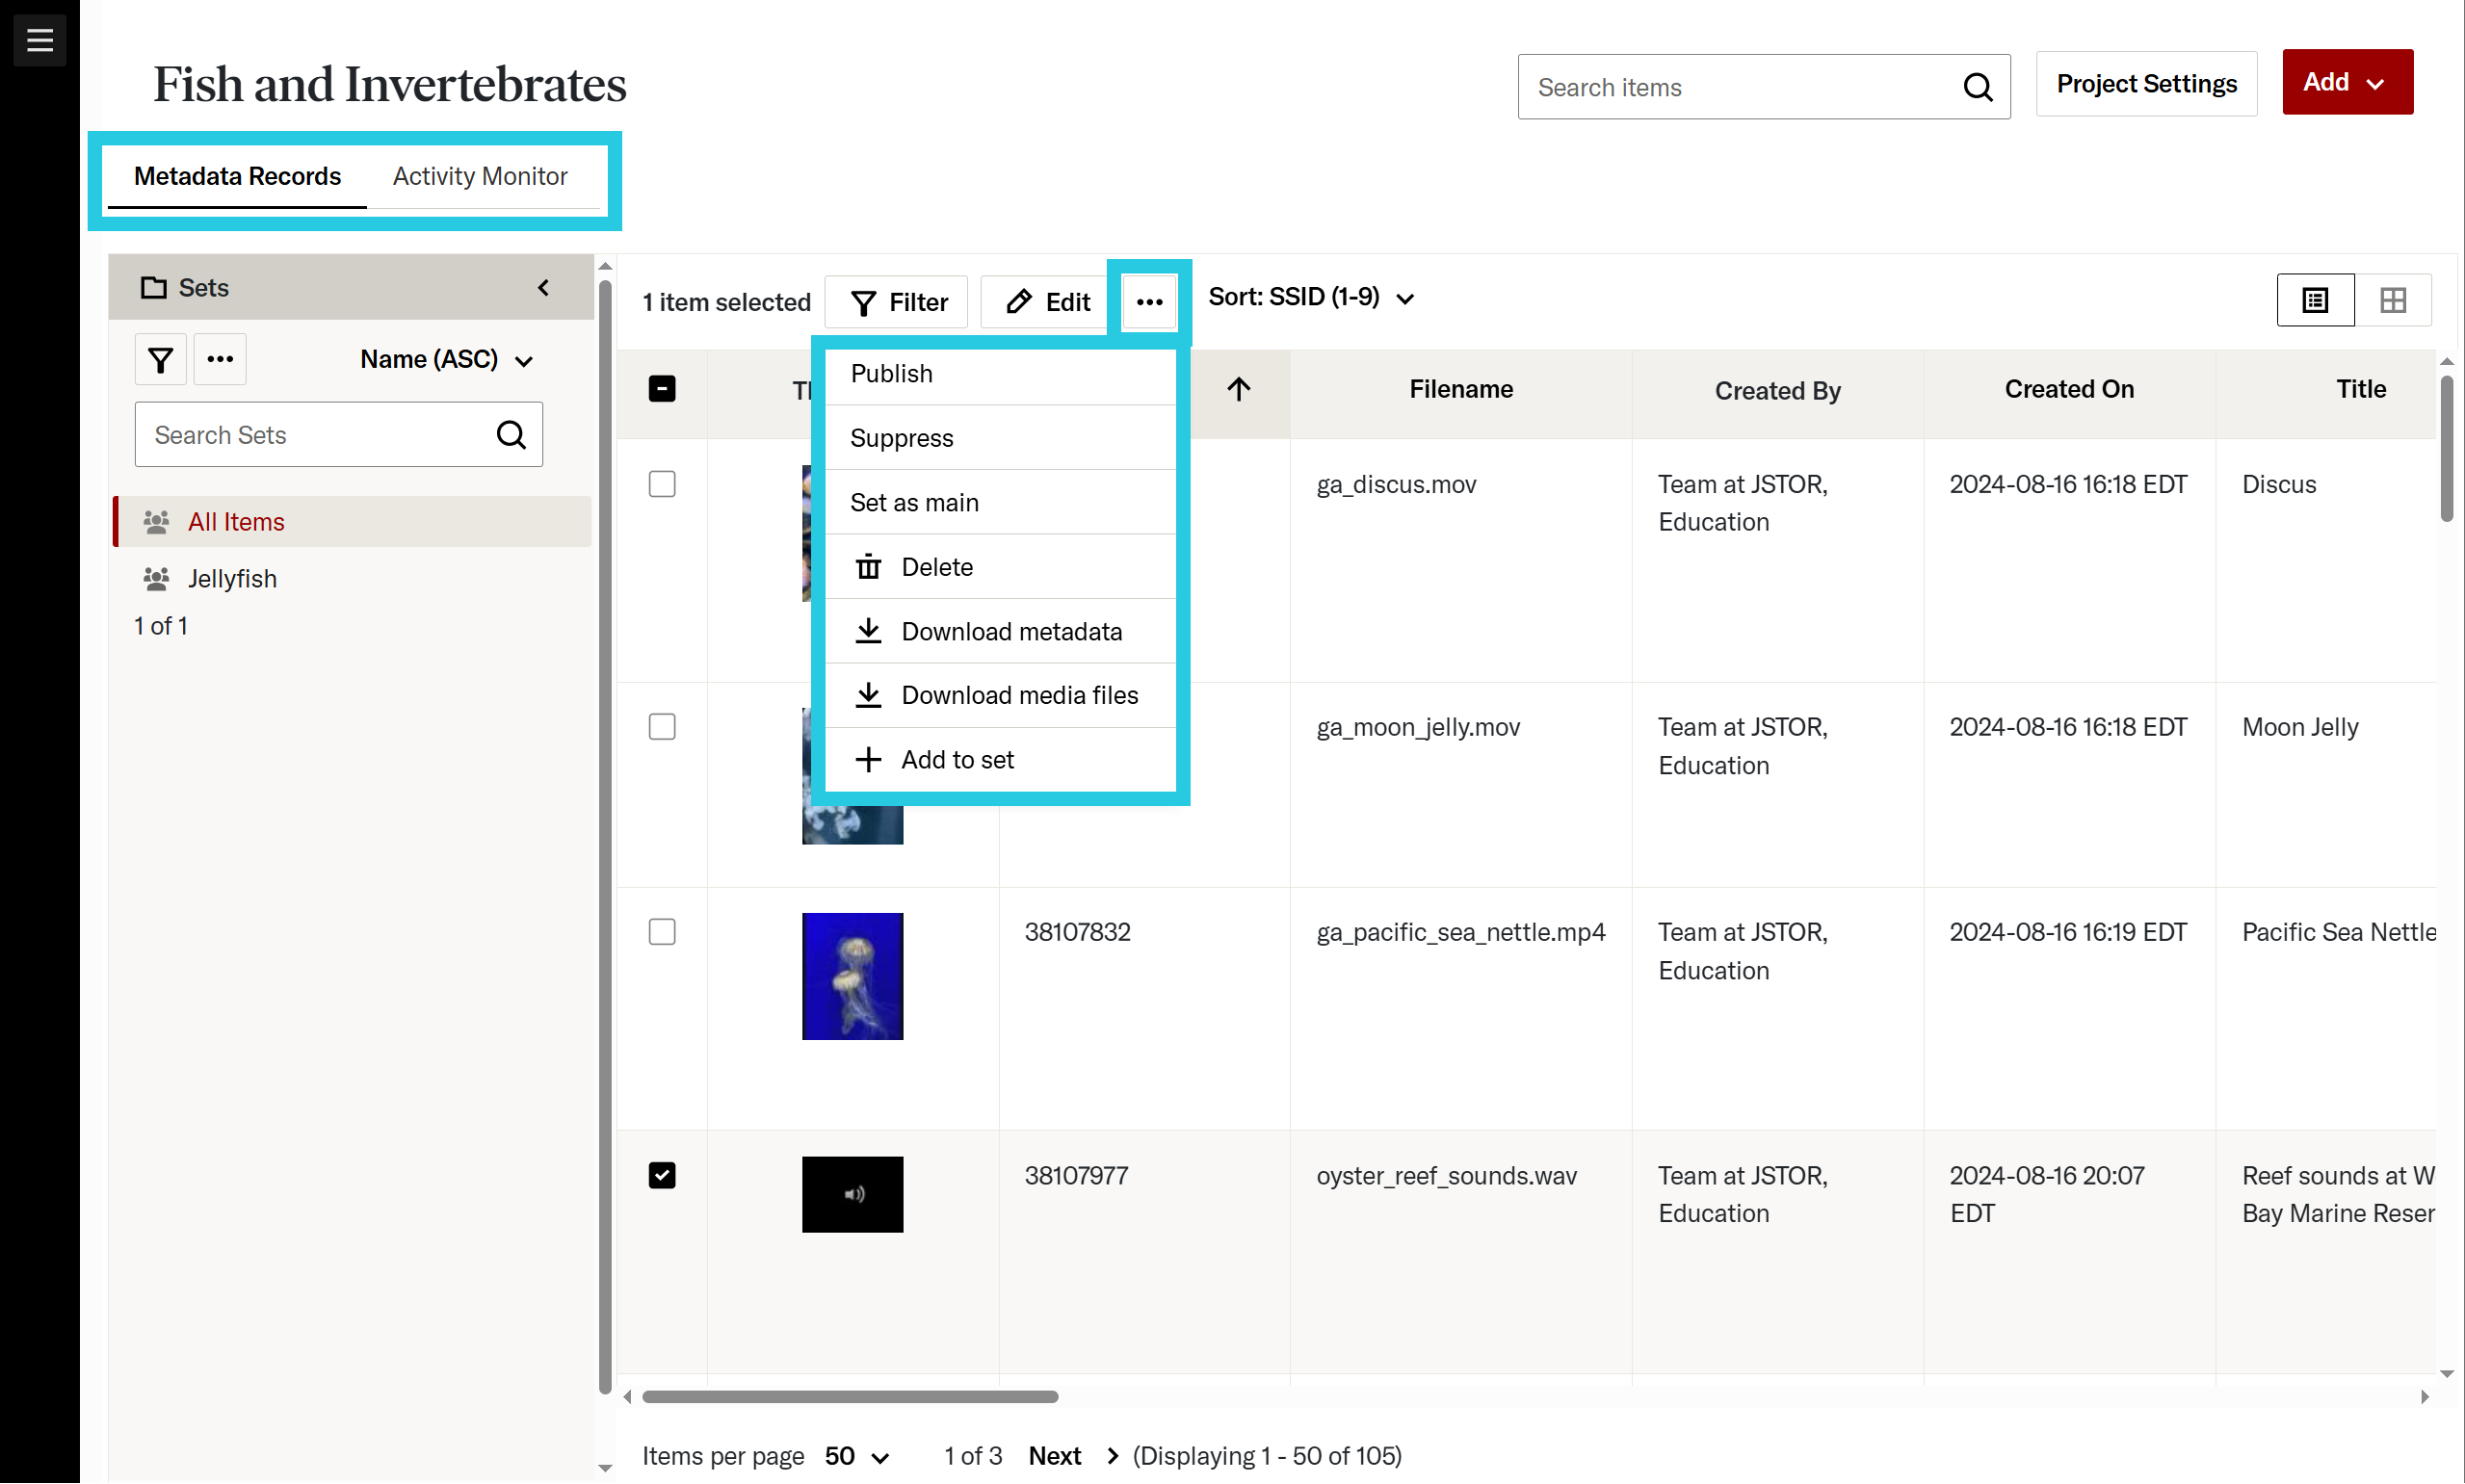Toggle the header select-all checkbox
The height and width of the screenshot is (1484, 2465).
662,389
